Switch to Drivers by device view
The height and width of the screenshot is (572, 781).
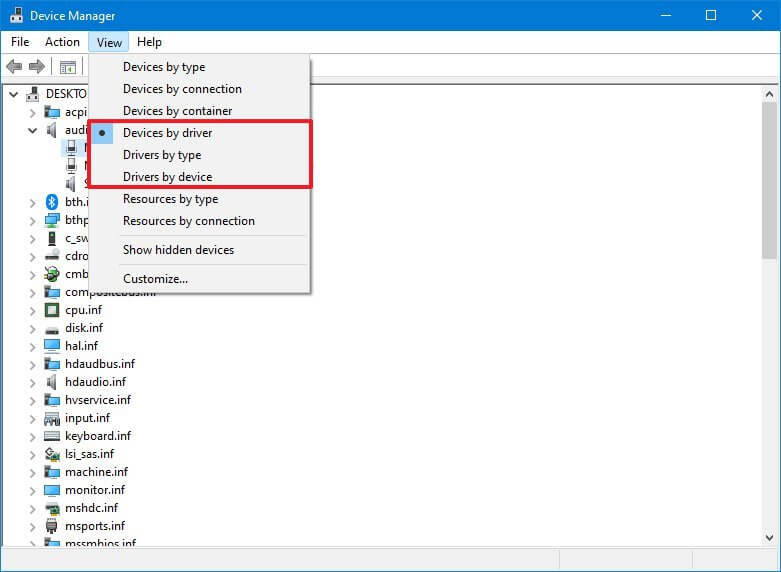click(199, 177)
